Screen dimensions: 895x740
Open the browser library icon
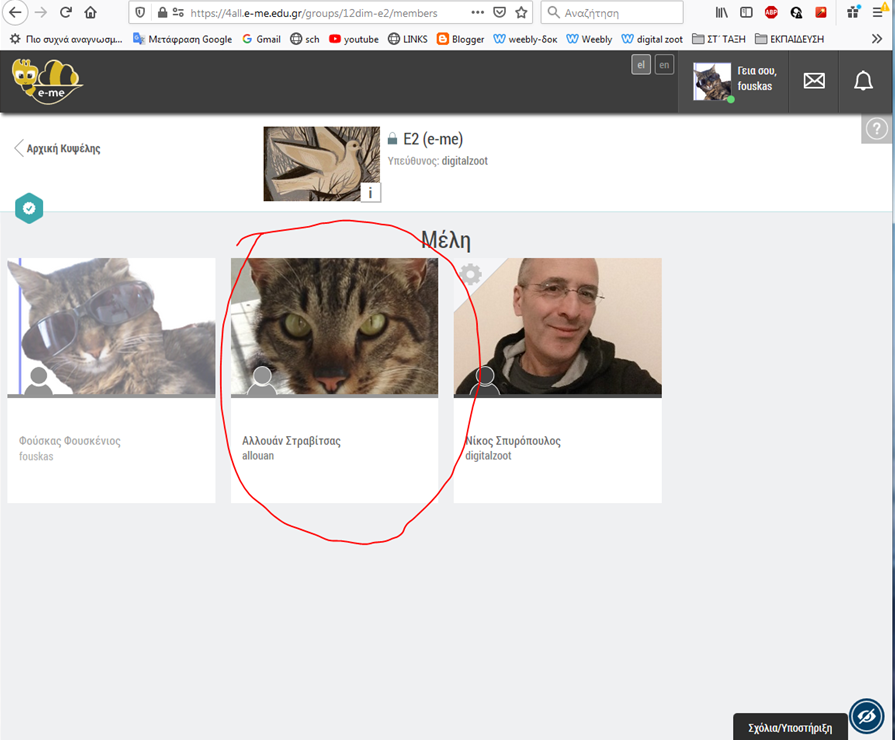(x=721, y=13)
